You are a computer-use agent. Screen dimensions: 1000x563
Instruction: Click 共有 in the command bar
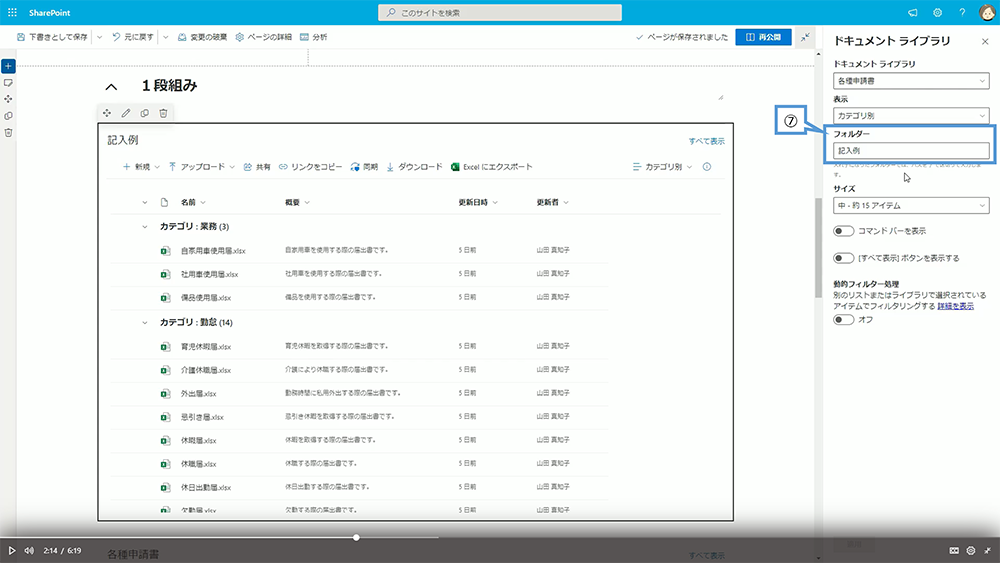click(257, 166)
